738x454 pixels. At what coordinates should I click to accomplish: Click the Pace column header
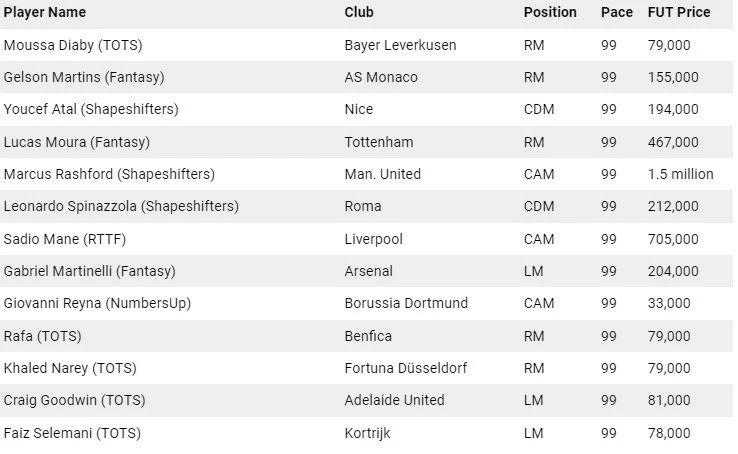(617, 12)
